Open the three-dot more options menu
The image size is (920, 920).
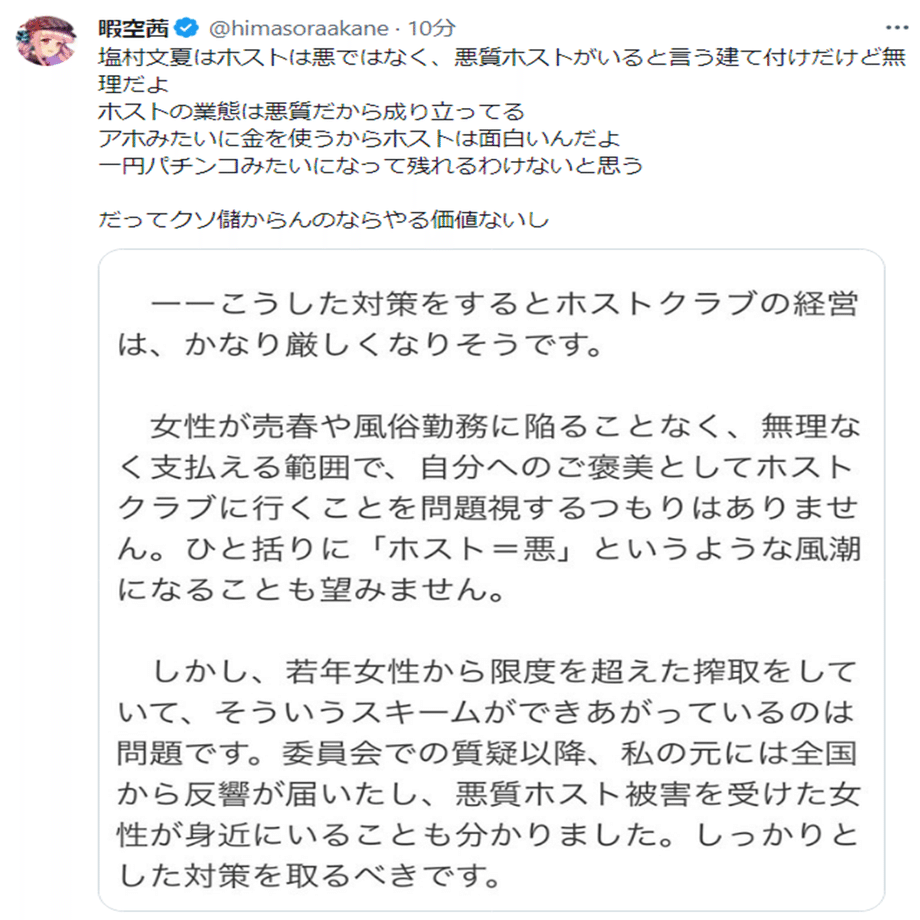point(897,28)
